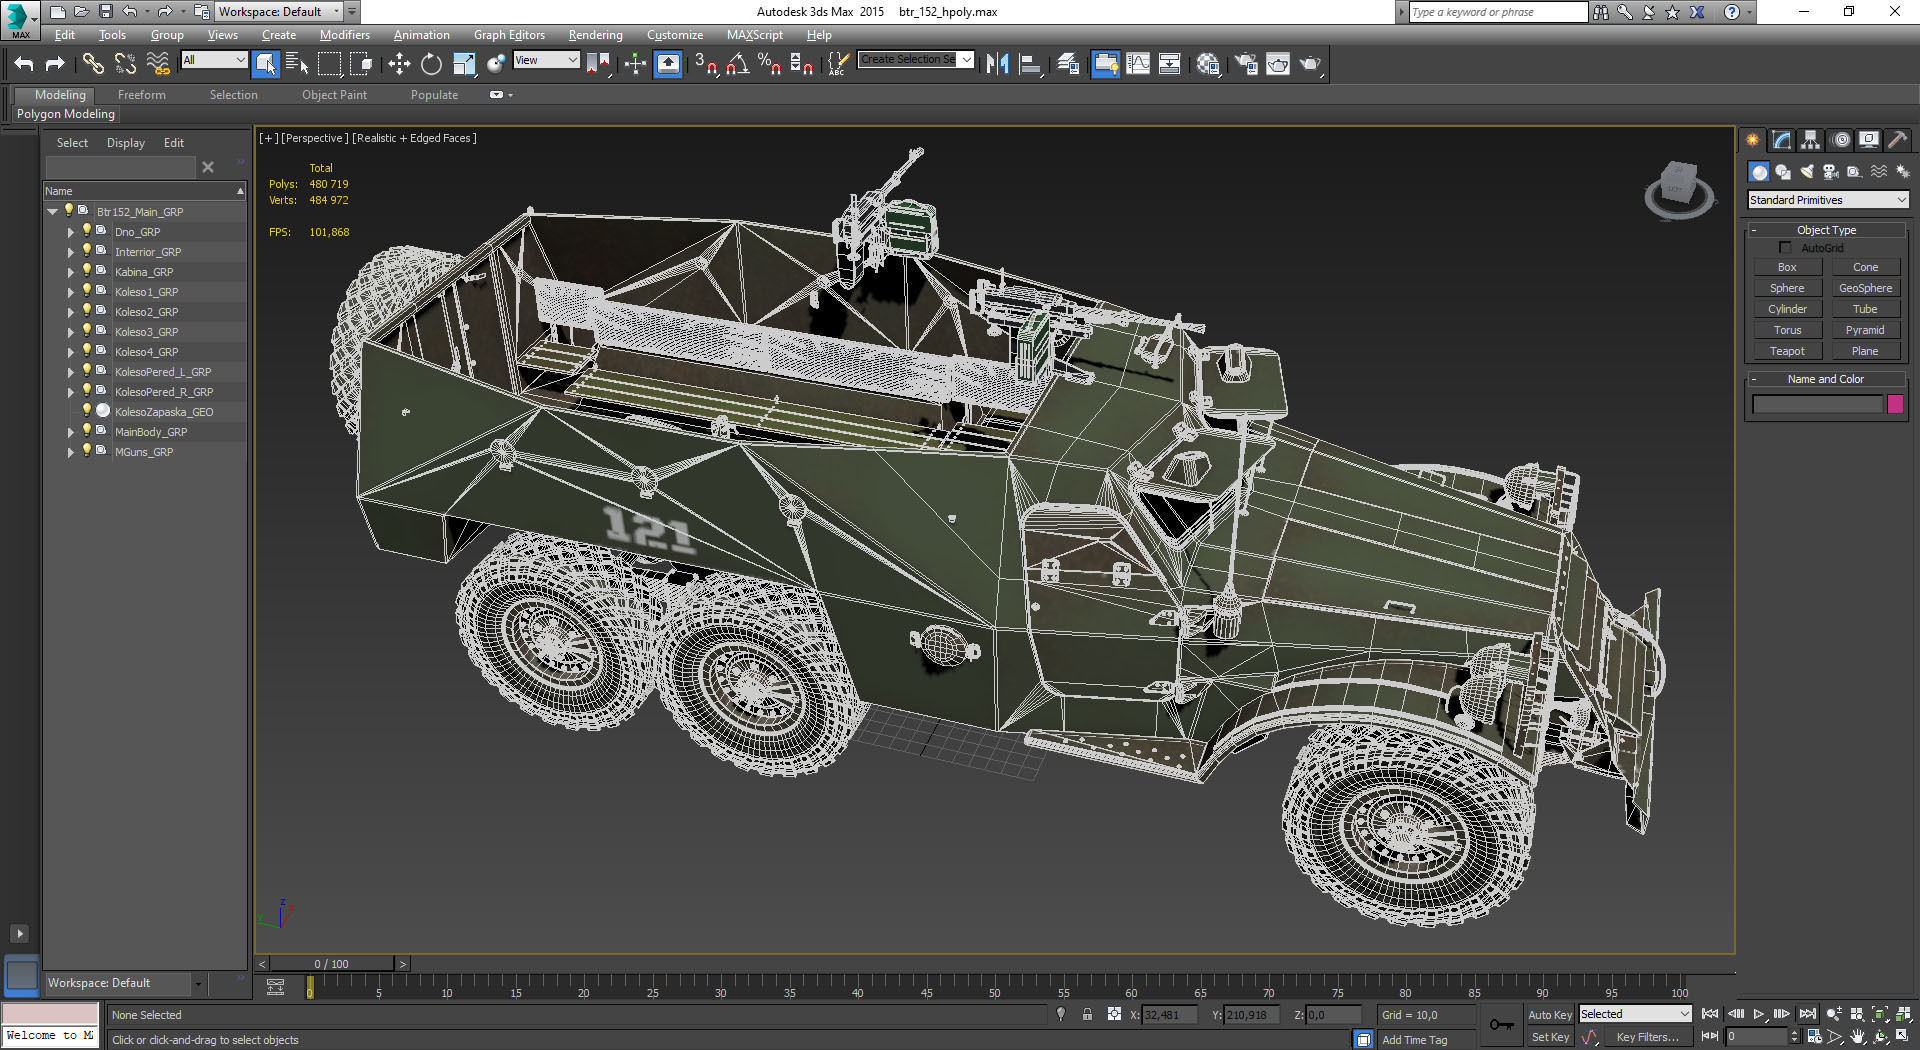1920x1050 pixels.
Task: Click frame 50 on the timeline track bar
Action: [994, 987]
